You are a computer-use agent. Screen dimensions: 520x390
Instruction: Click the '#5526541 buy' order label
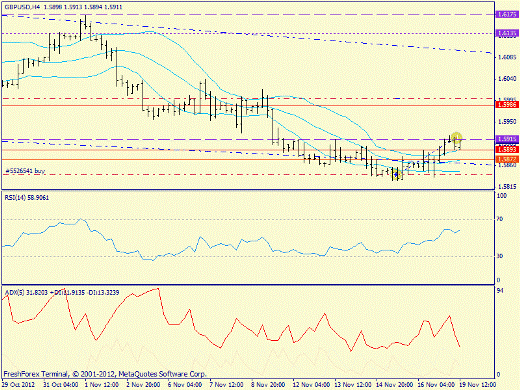[25, 171]
